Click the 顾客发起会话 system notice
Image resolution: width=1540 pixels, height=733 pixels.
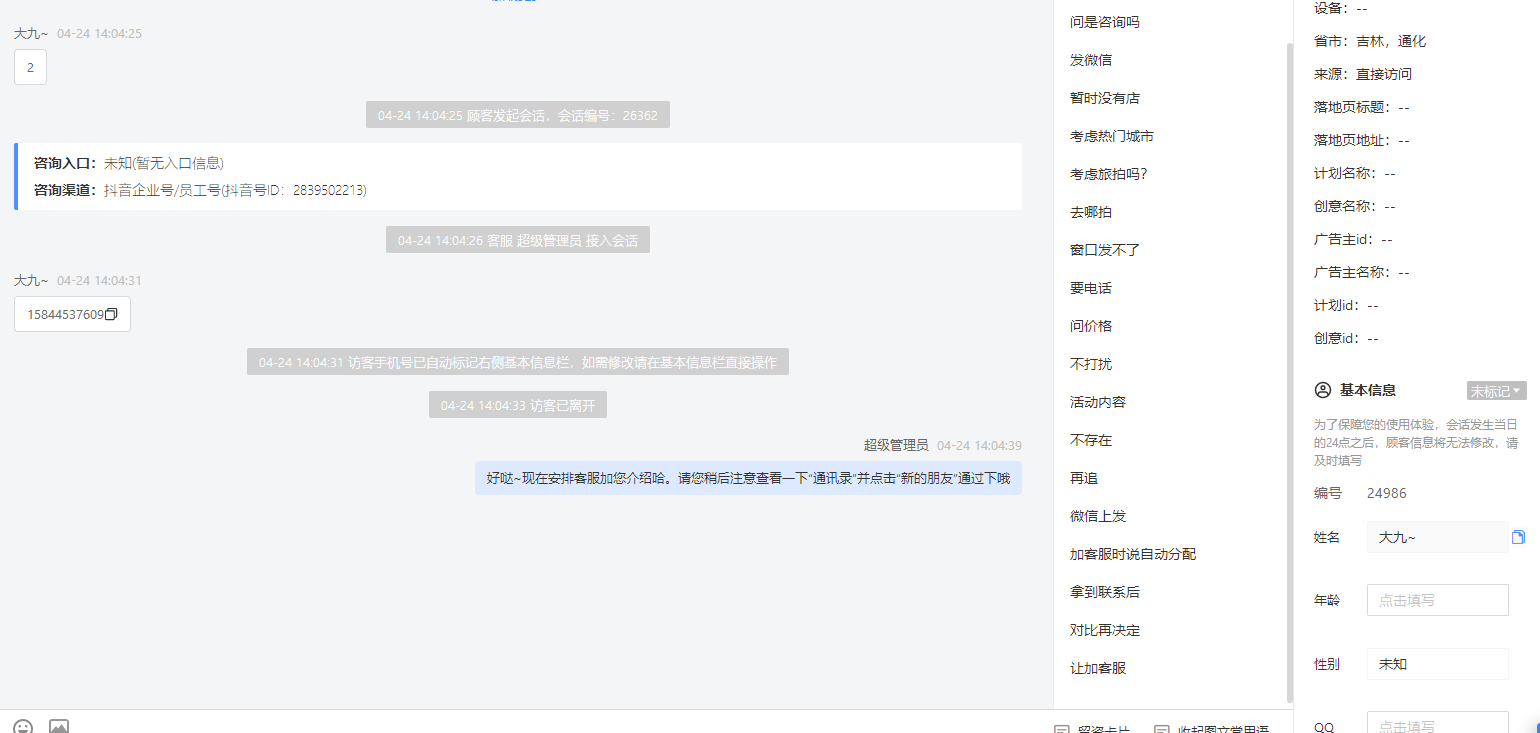click(x=518, y=115)
